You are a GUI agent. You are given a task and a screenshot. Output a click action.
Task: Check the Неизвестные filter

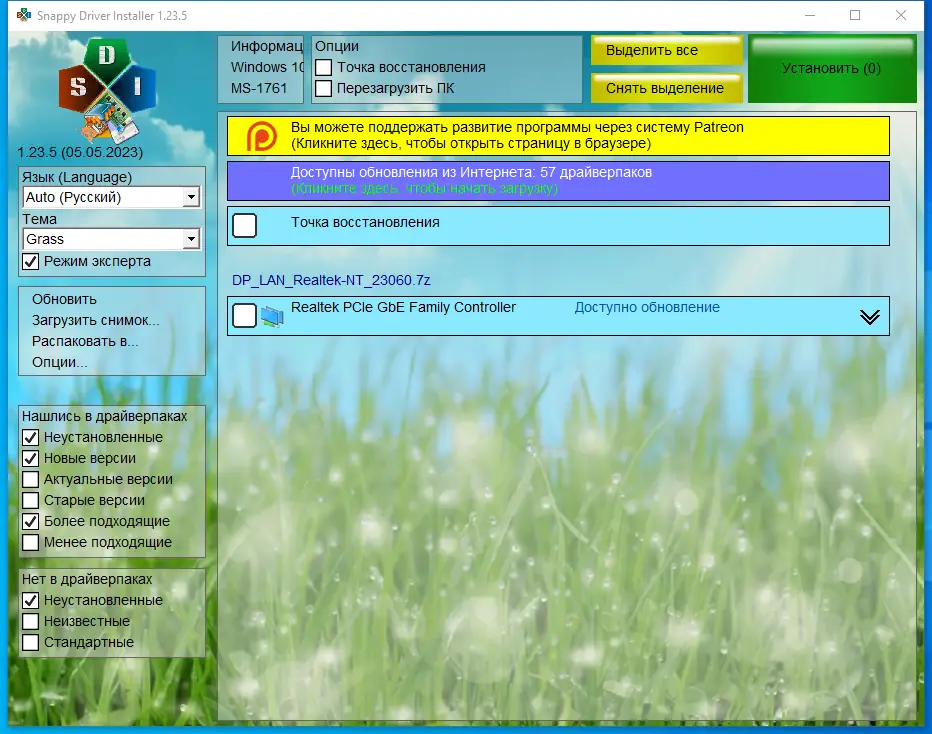coord(31,622)
